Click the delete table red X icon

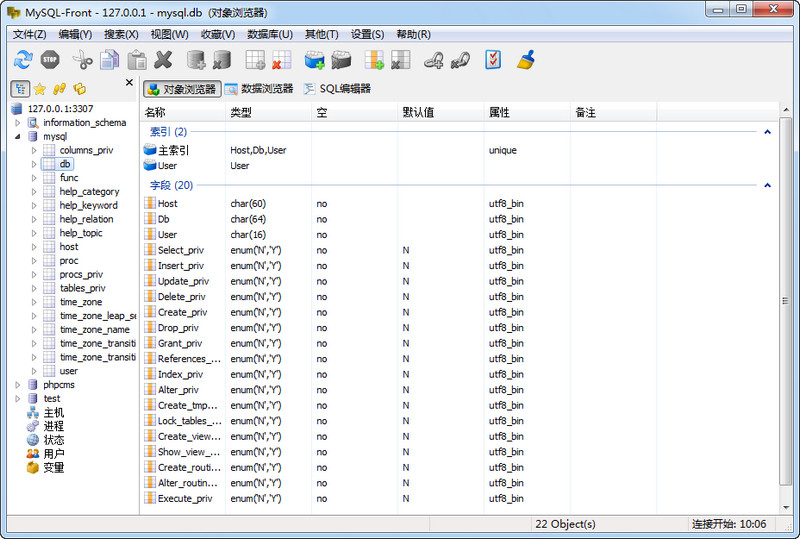(x=281, y=60)
